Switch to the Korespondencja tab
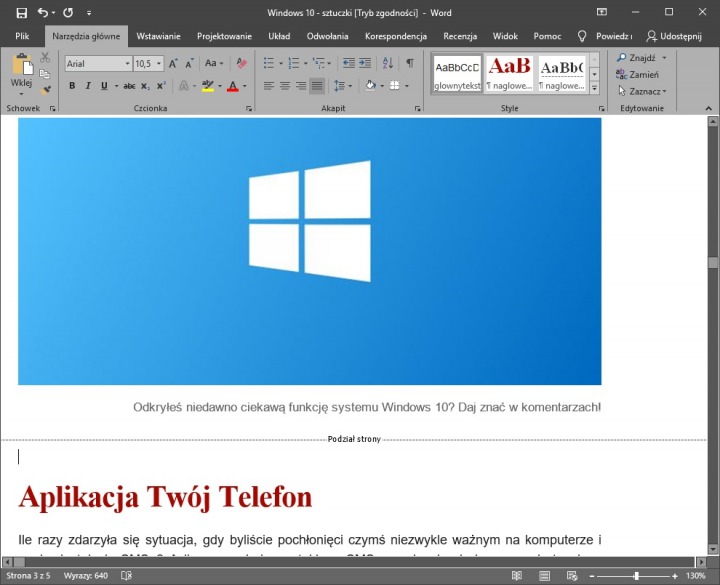 click(396, 36)
